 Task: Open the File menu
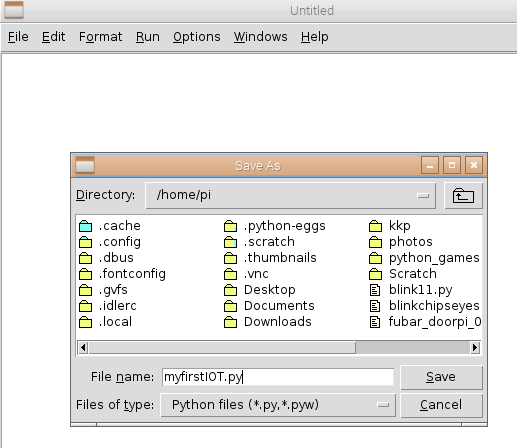[18, 37]
